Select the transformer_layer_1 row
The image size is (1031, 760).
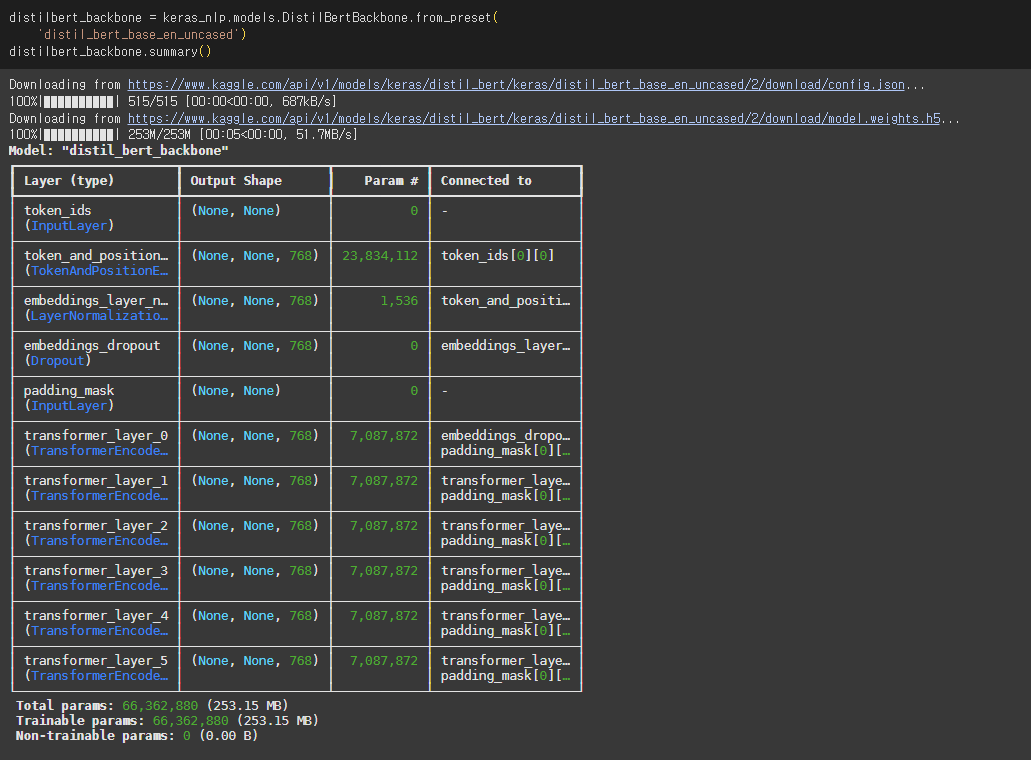point(297,488)
